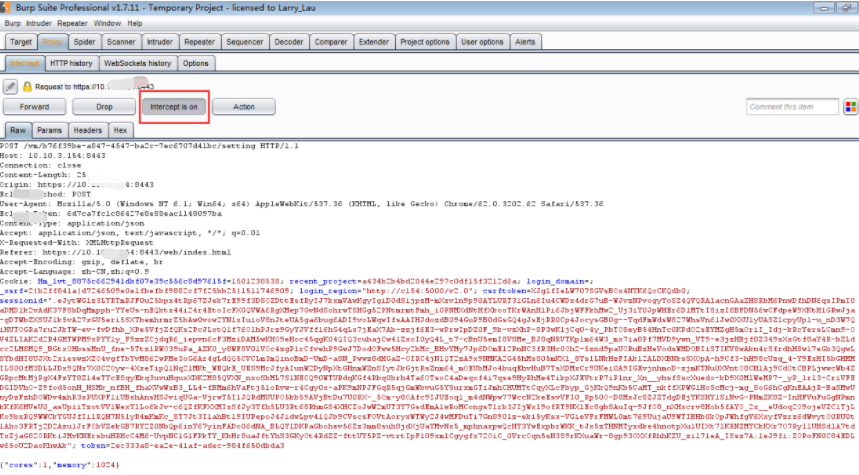Image resolution: width=859 pixels, height=475 pixels.
Task: Select the Params message view tab
Action: (x=50, y=130)
